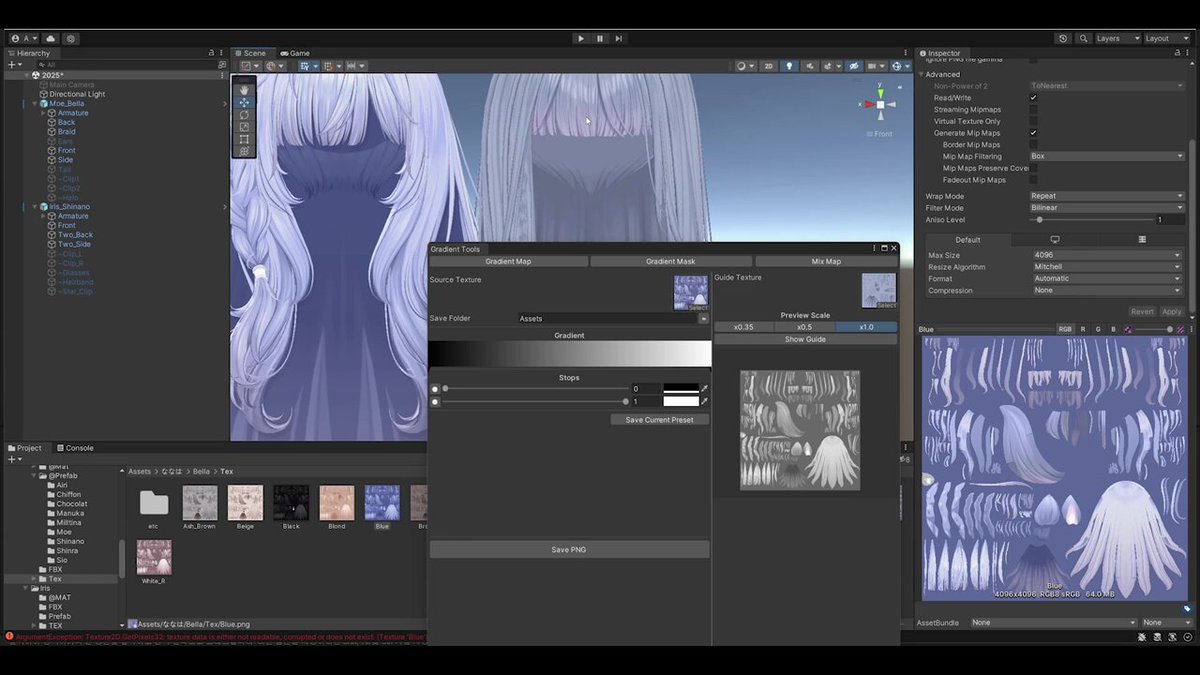The height and width of the screenshot is (675, 1200).
Task: Open the global Search magnifier icon
Action: coord(1083,38)
